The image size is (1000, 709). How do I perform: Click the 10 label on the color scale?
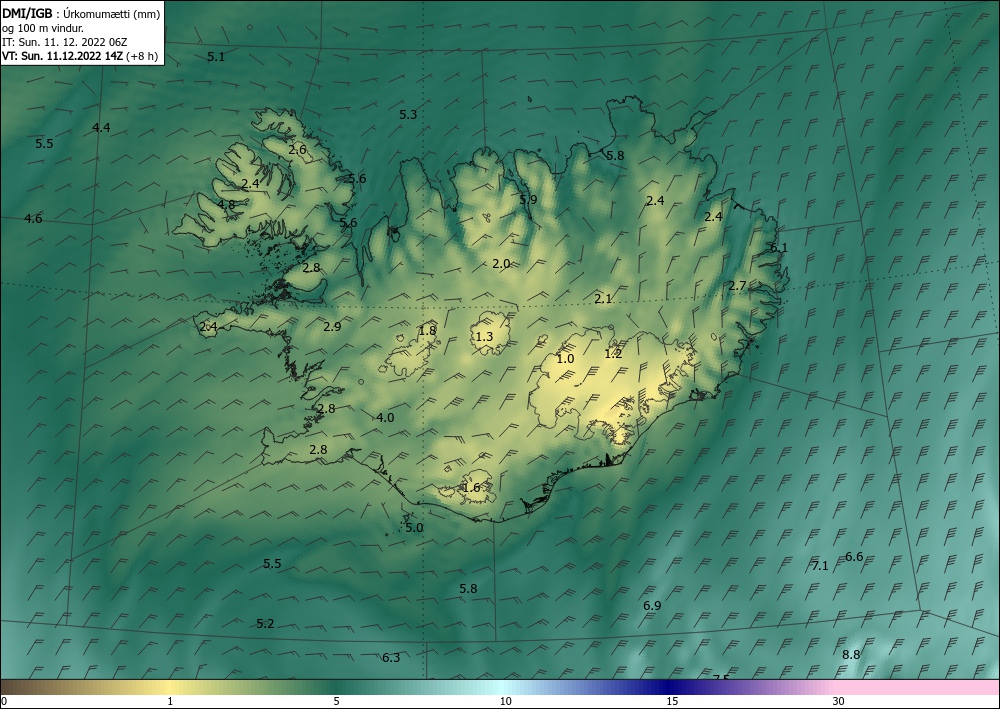pos(505,702)
